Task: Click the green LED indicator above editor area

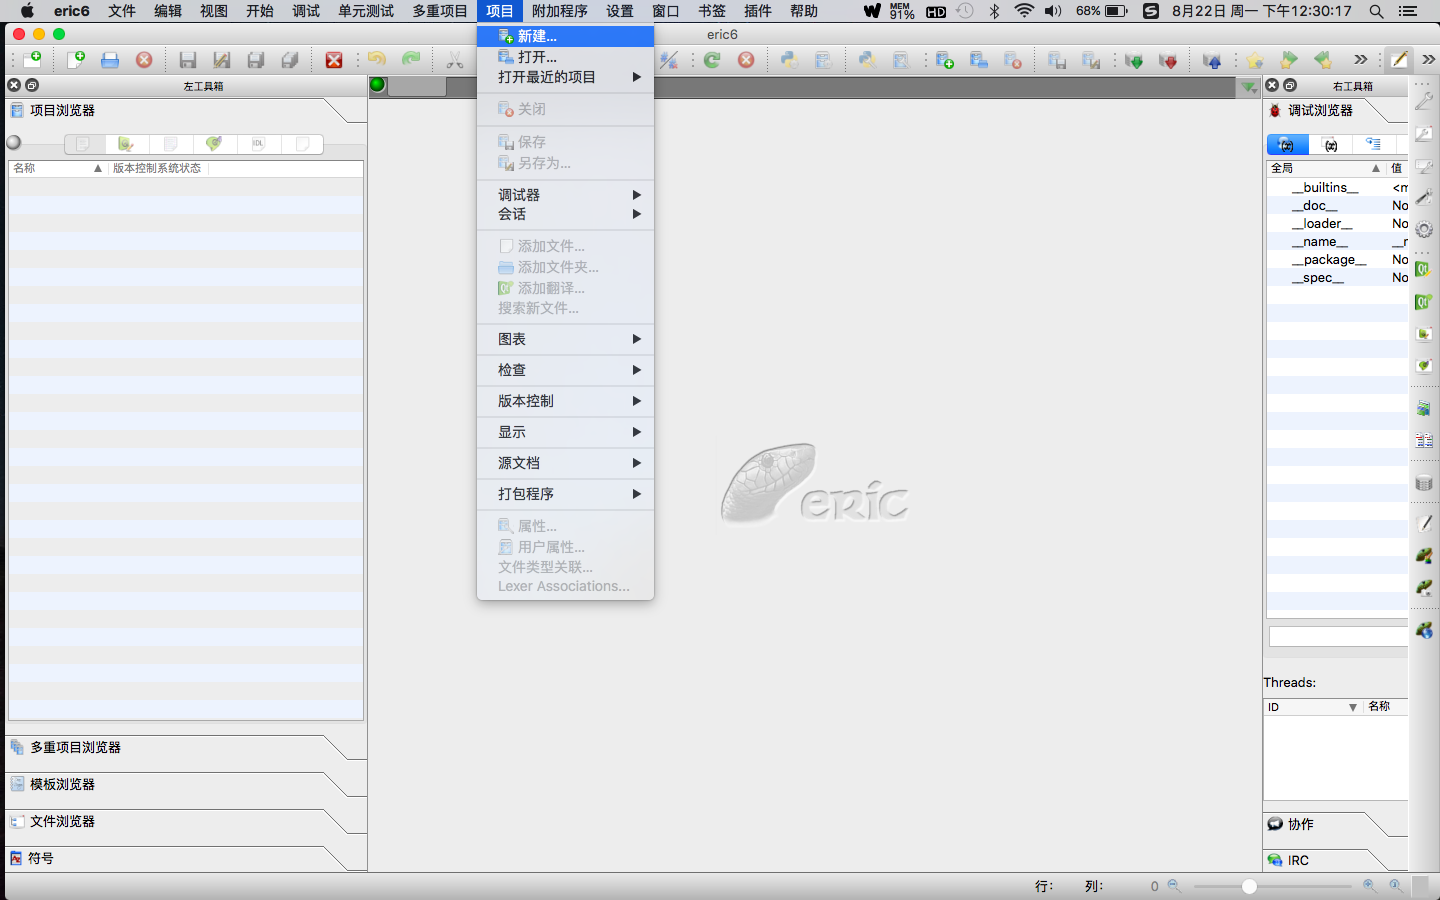Action: click(x=377, y=85)
